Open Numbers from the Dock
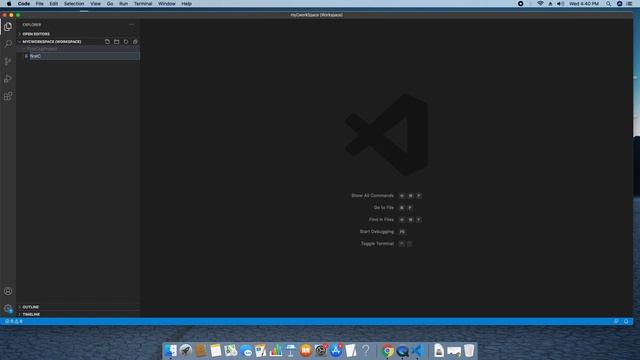 [x=276, y=351]
